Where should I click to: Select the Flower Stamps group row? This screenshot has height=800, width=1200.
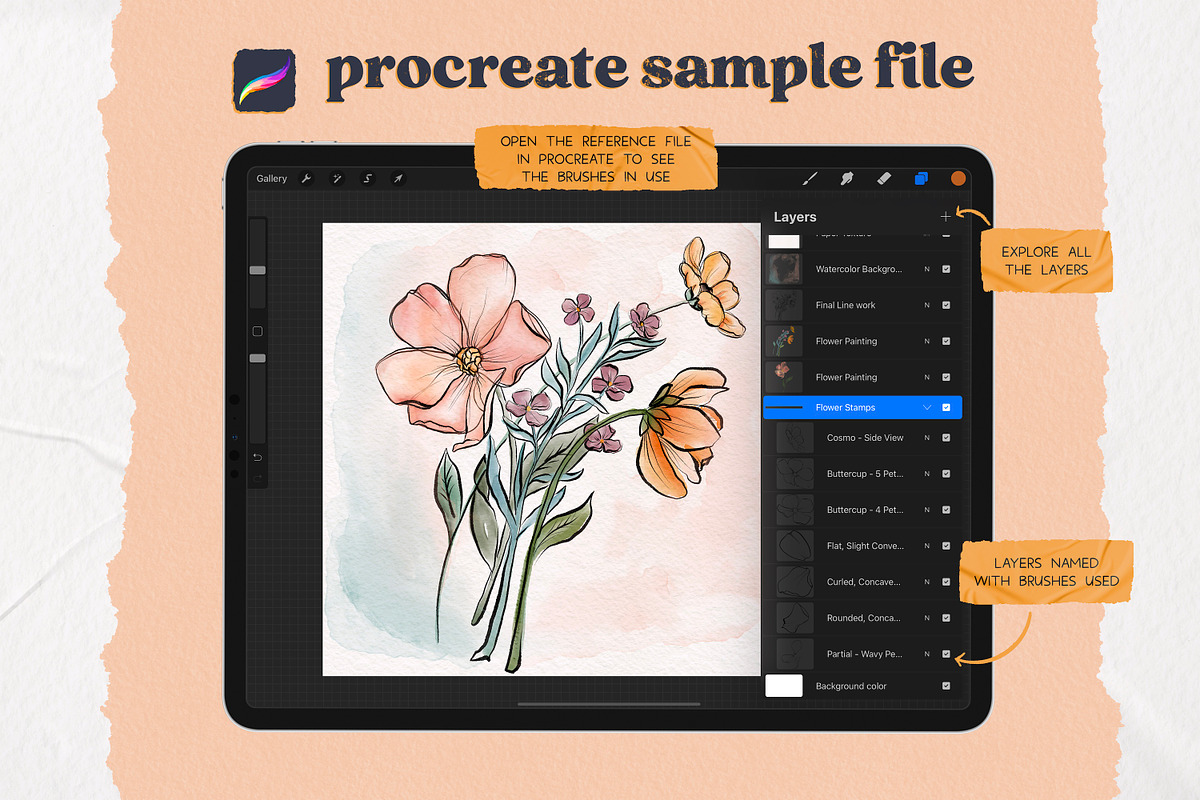(862, 407)
